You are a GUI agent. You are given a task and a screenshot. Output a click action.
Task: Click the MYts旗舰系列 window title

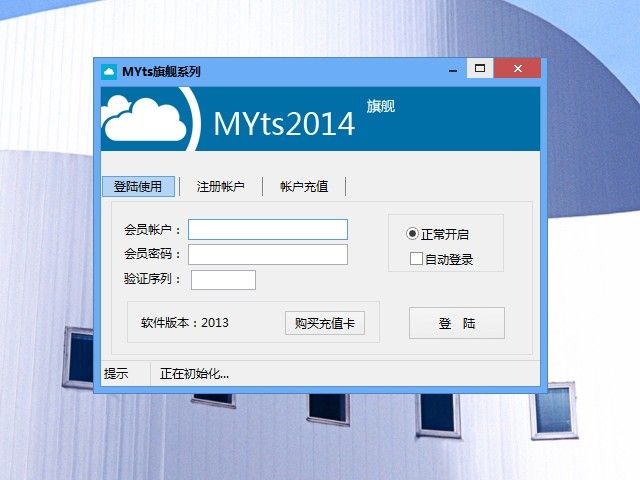[x=161, y=72]
